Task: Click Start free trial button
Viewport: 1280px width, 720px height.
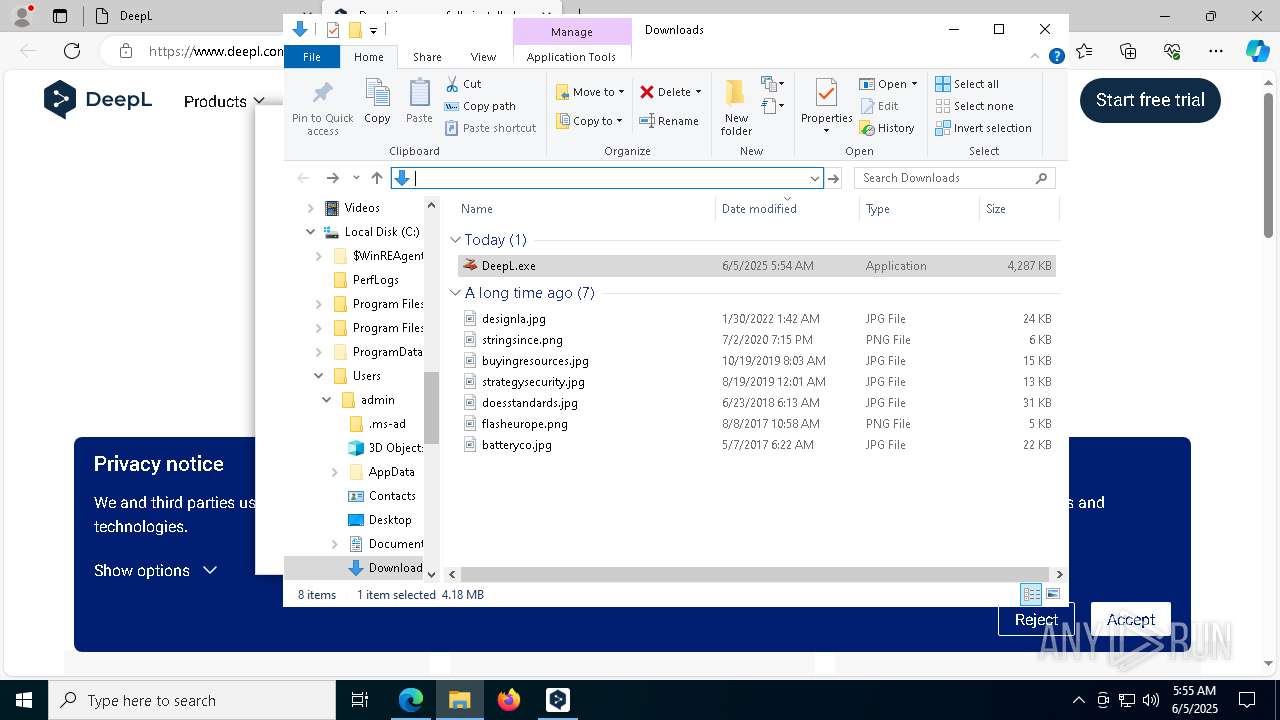Action: [1150, 100]
